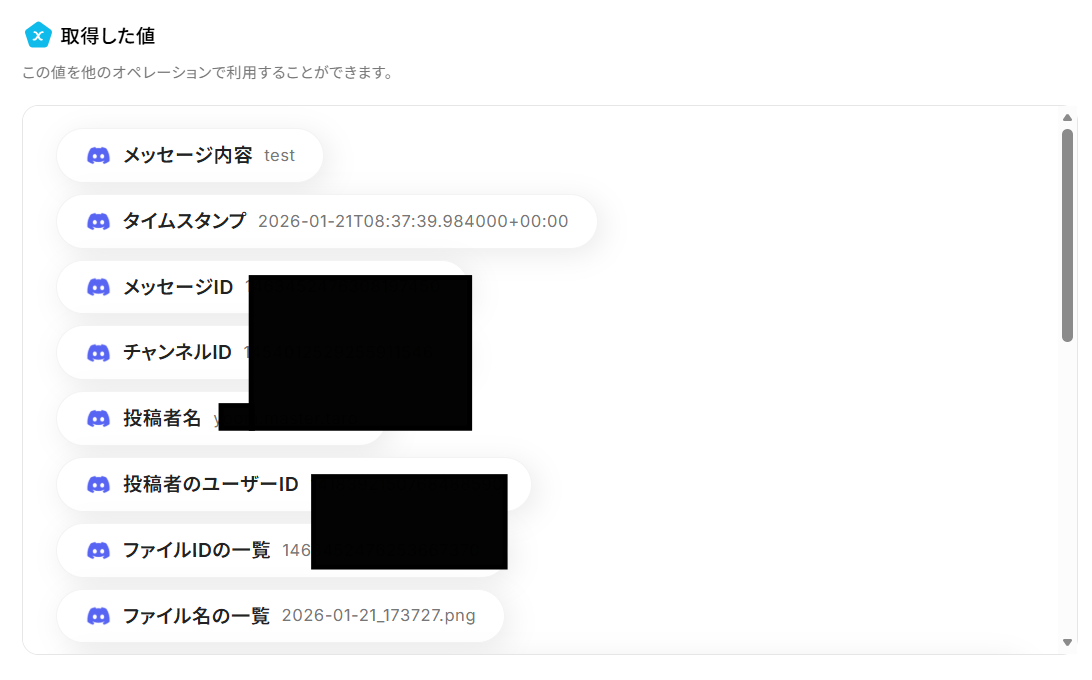Screen dimensions: 1092x680
Task: Click the Discord icon beside タイムスタンプ
Action: (98, 222)
